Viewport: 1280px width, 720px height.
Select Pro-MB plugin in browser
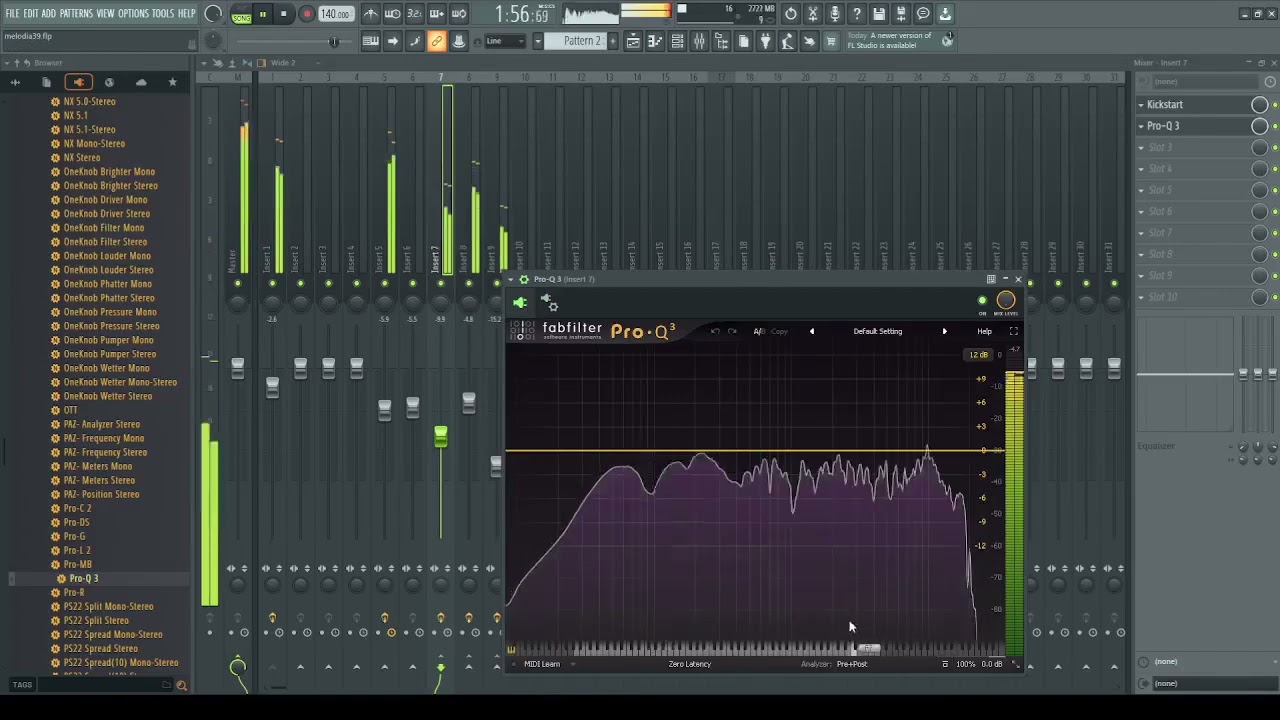[x=77, y=564]
